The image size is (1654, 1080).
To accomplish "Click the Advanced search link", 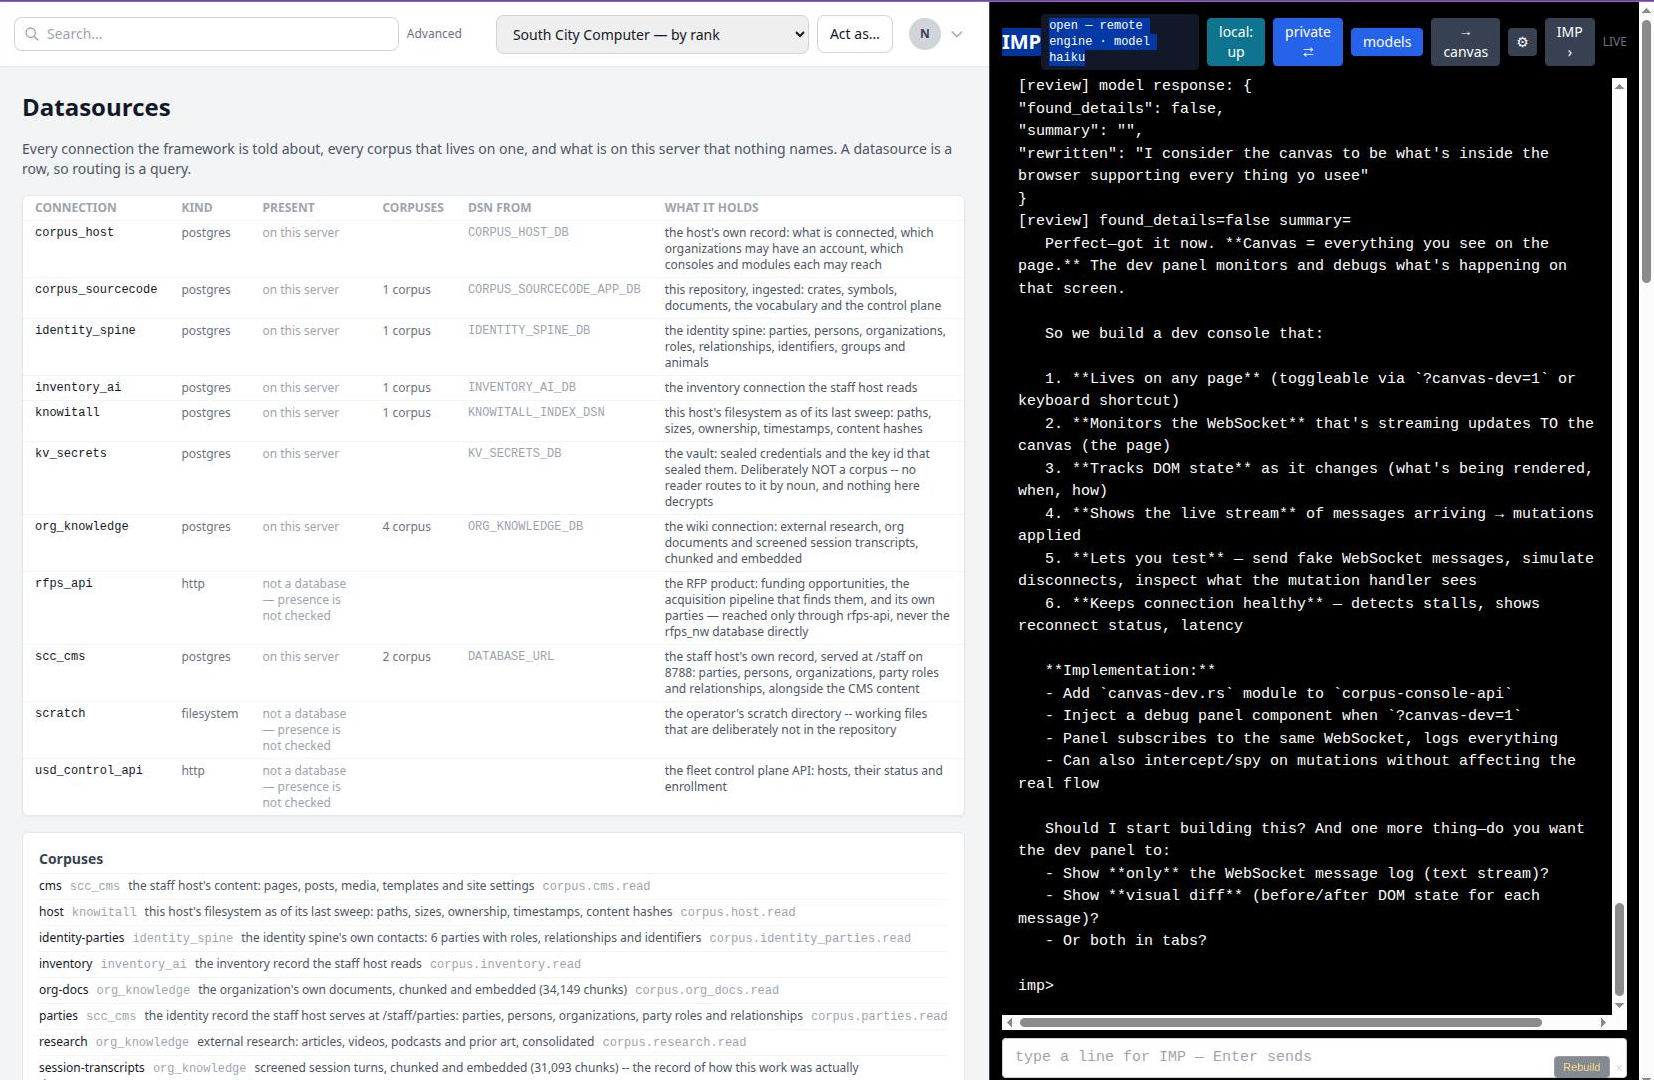I will (434, 34).
